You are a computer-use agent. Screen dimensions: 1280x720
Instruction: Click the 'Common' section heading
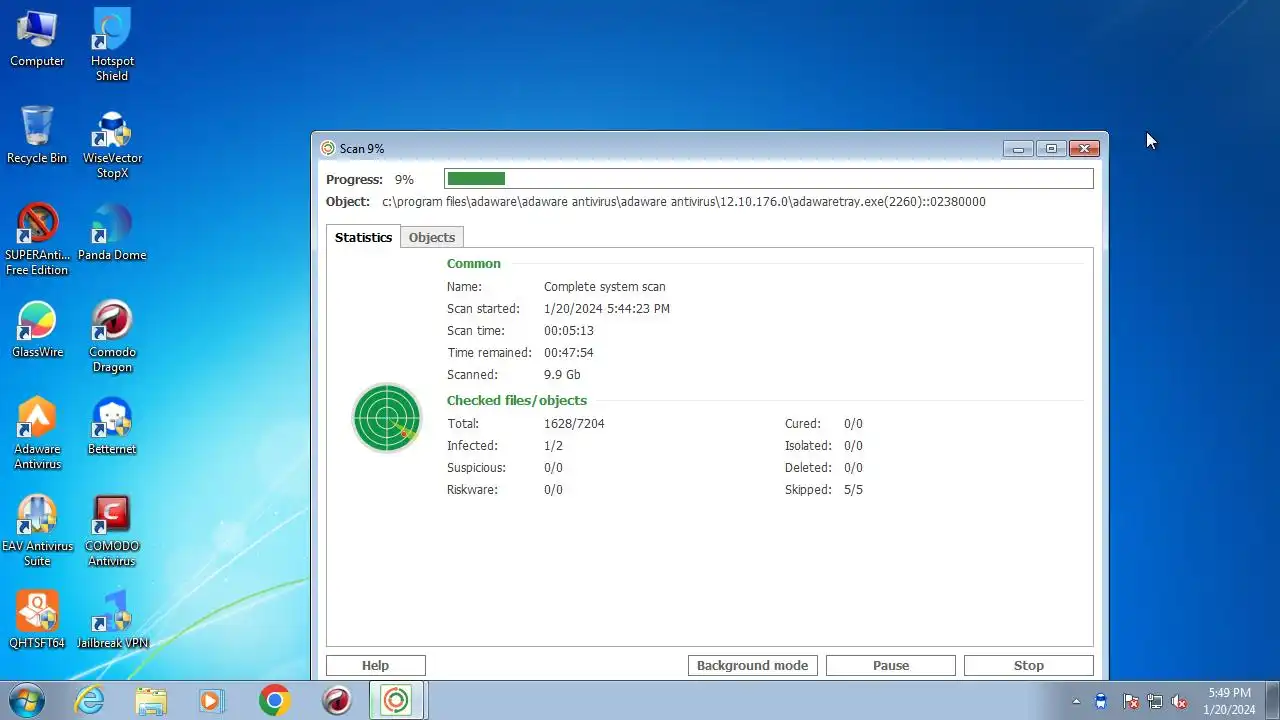[x=474, y=264]
